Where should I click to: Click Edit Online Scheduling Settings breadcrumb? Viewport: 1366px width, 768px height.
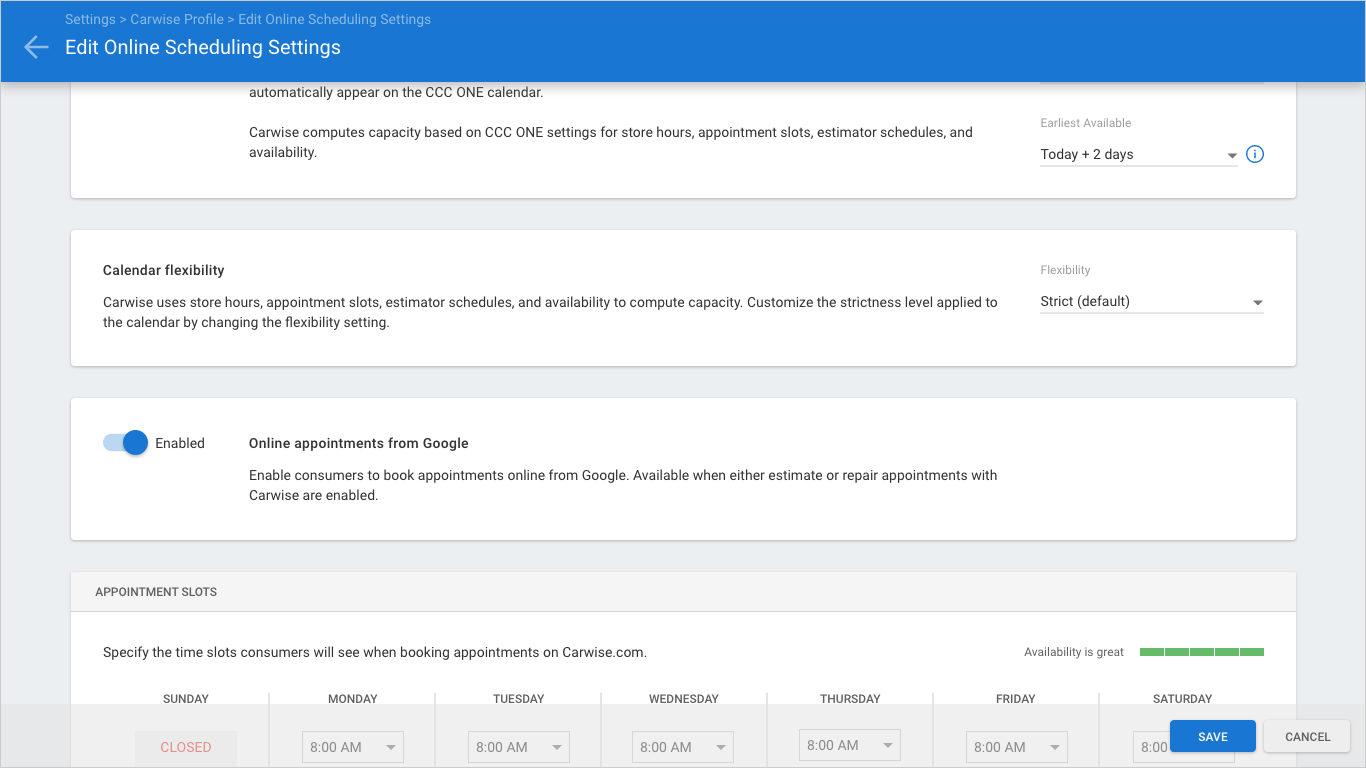point(334,19)
